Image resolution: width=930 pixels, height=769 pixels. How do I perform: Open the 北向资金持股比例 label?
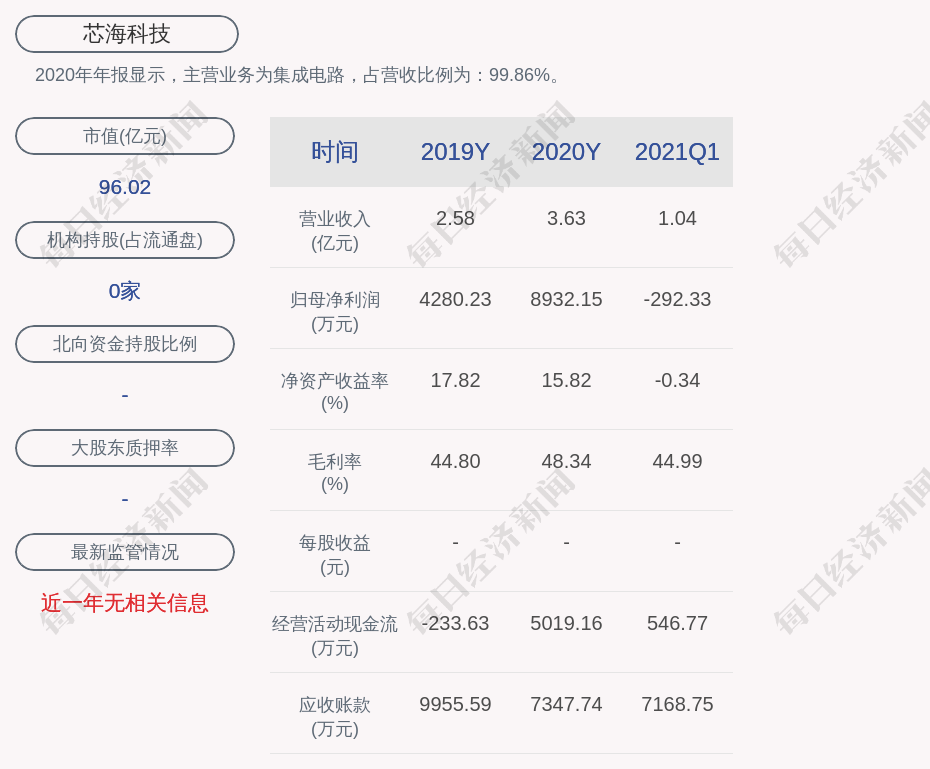point(125,344)
